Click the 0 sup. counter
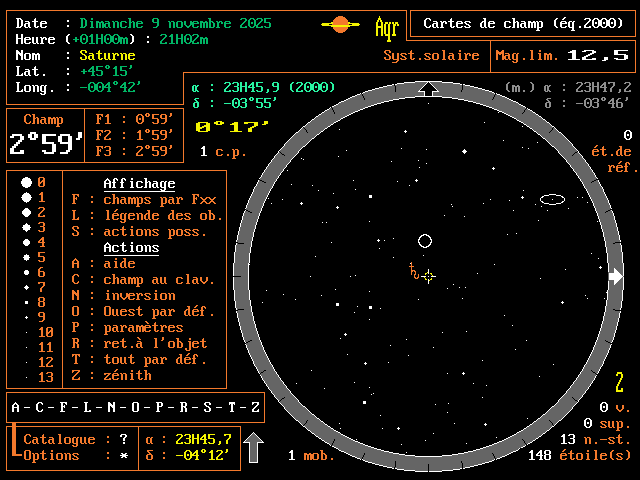640x480 pixels. [x=607, y=423]
